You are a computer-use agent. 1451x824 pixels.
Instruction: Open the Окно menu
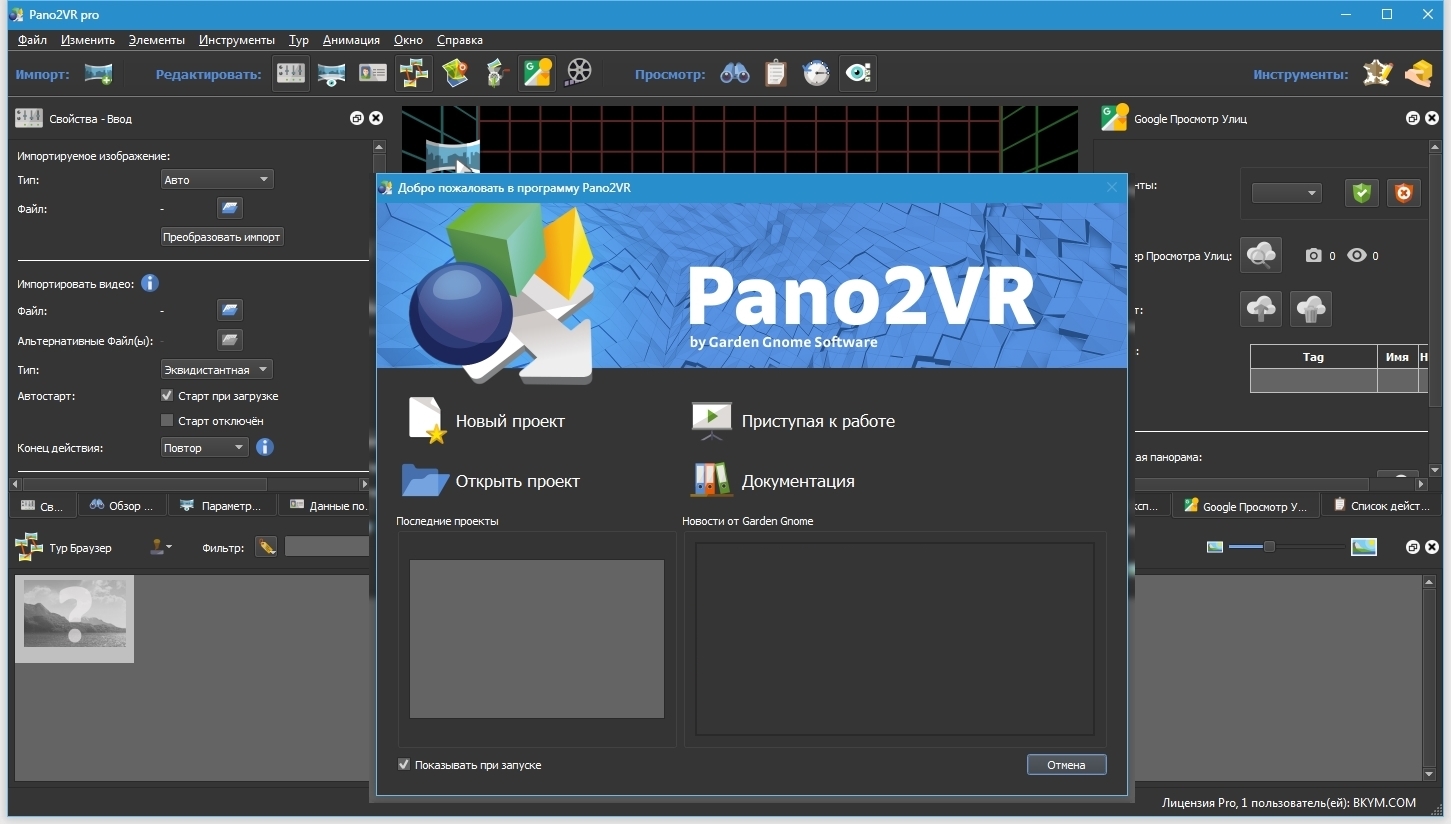(408, 40)
